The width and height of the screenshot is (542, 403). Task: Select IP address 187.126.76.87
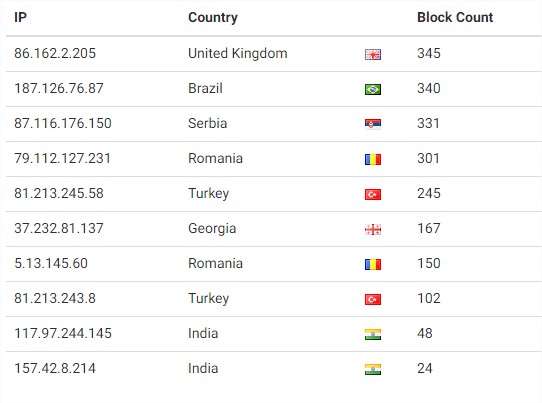click(x=59, y=88)
